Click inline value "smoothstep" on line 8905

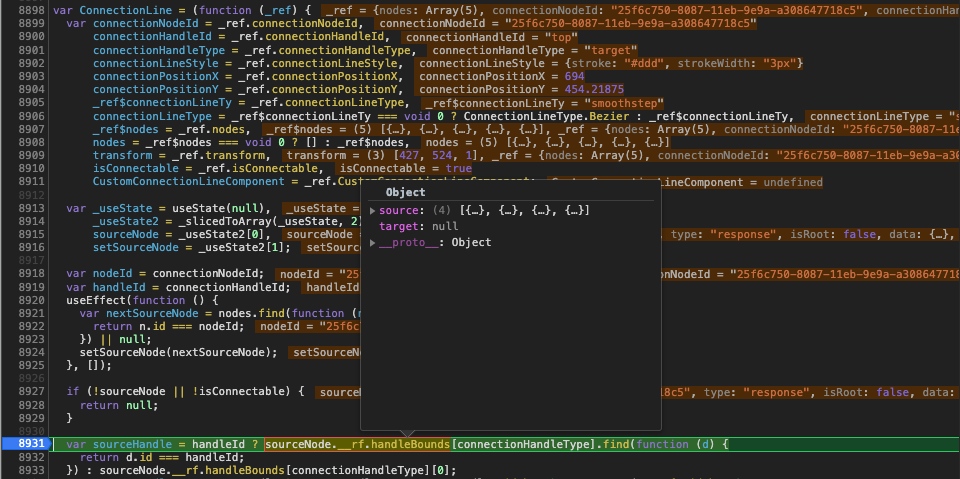624,103
